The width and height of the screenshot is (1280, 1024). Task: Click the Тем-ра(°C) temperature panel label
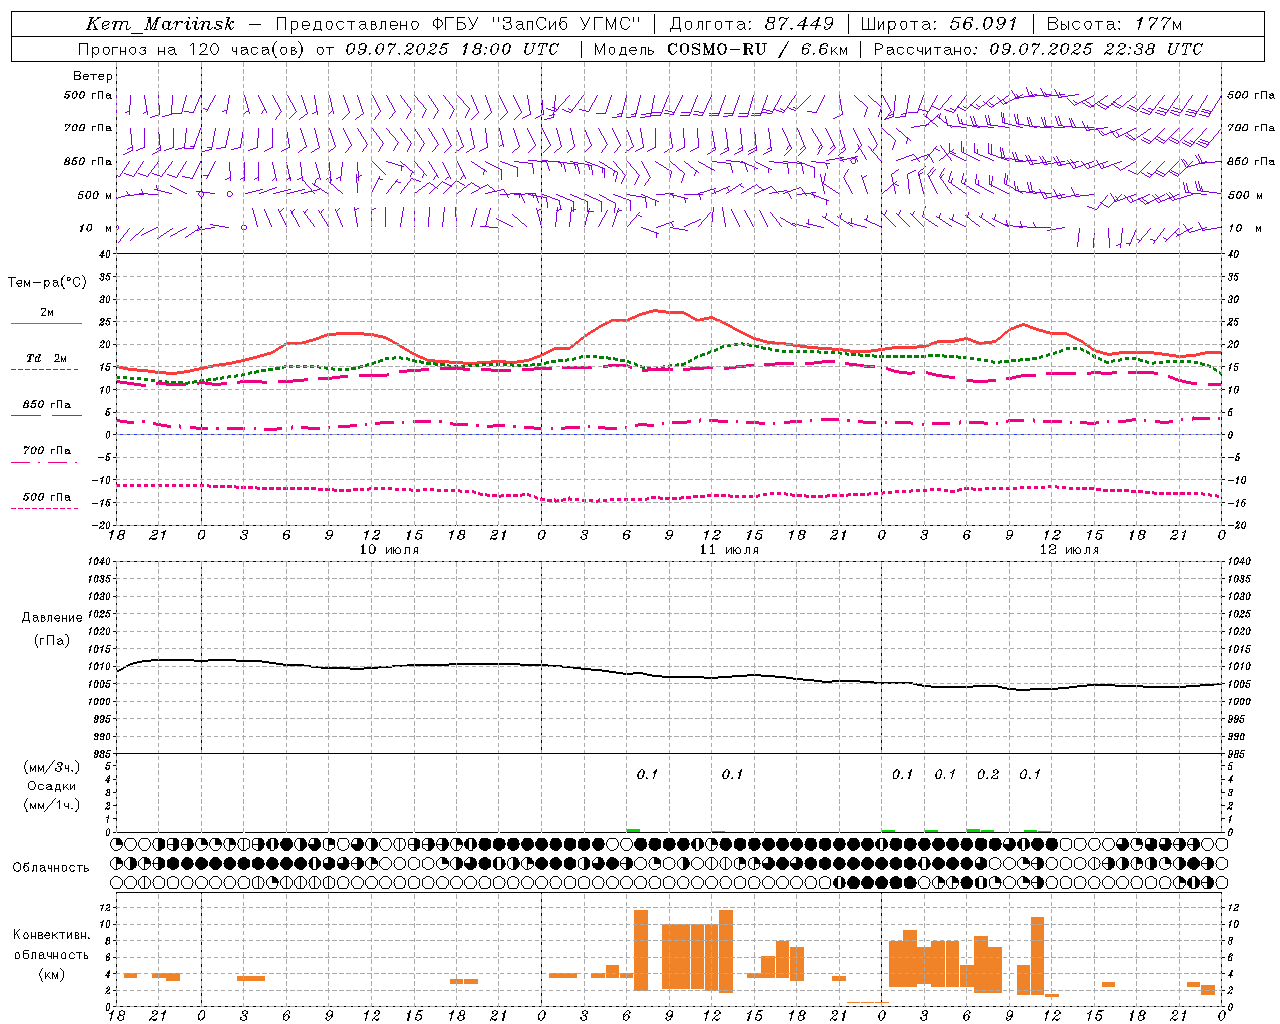pyautogui.click(x=47, y=283)
